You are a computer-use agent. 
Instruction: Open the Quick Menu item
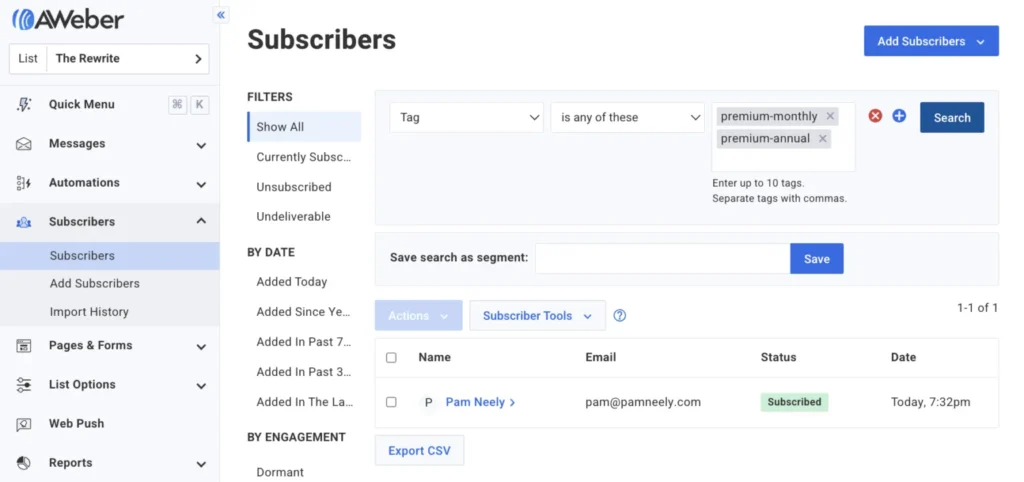(x=82, y=104)
